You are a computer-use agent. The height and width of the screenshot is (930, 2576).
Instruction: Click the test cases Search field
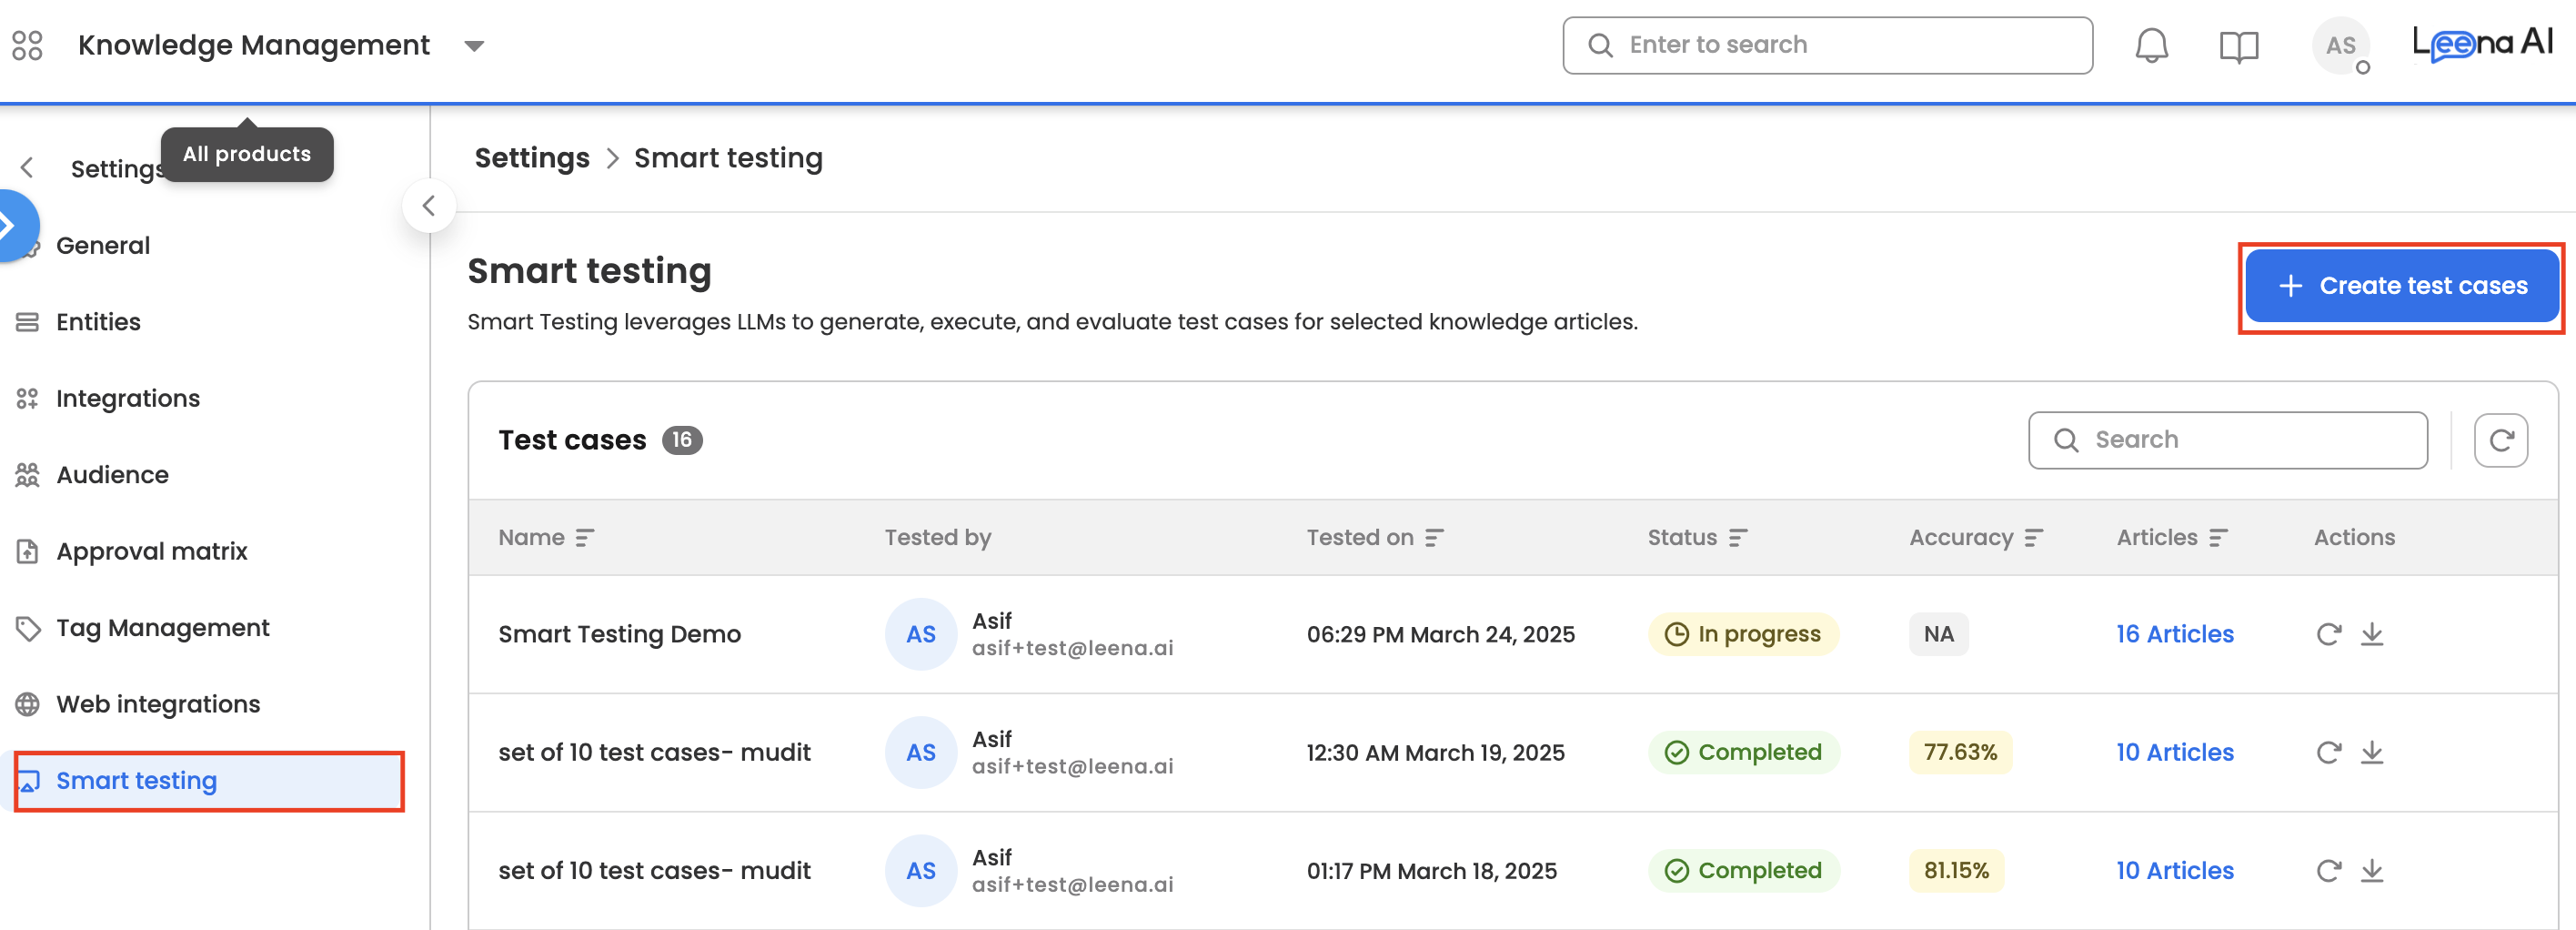(x=2240, y=440)
